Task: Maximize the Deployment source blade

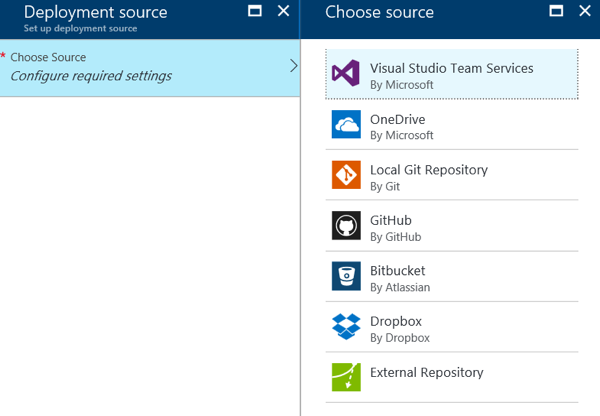Action: click(255, 11)
